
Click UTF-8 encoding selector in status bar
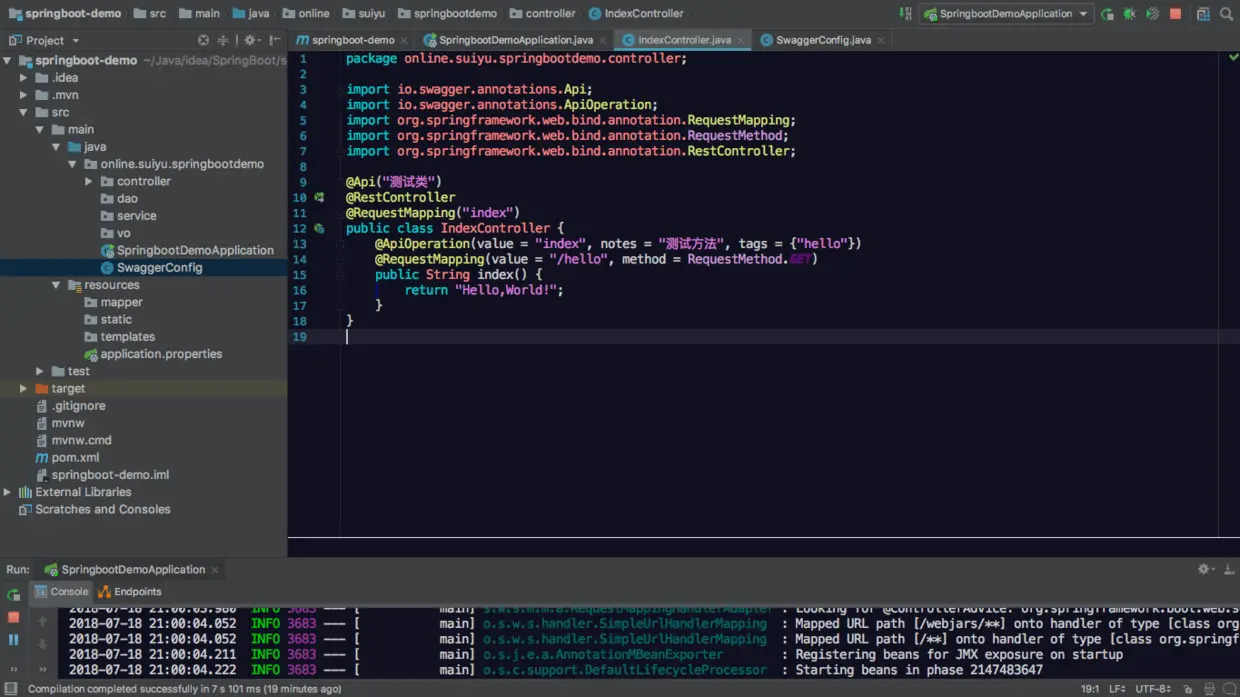[1152, 689]
